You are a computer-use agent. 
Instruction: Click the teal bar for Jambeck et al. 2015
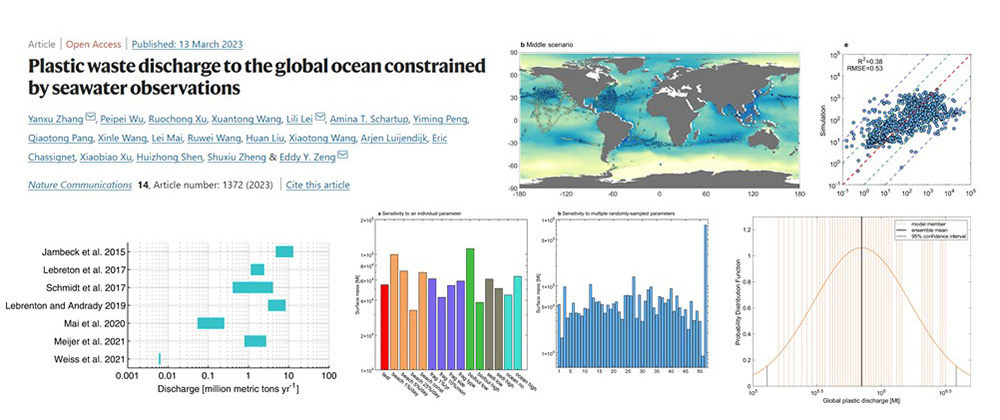[x=284, y=252]
